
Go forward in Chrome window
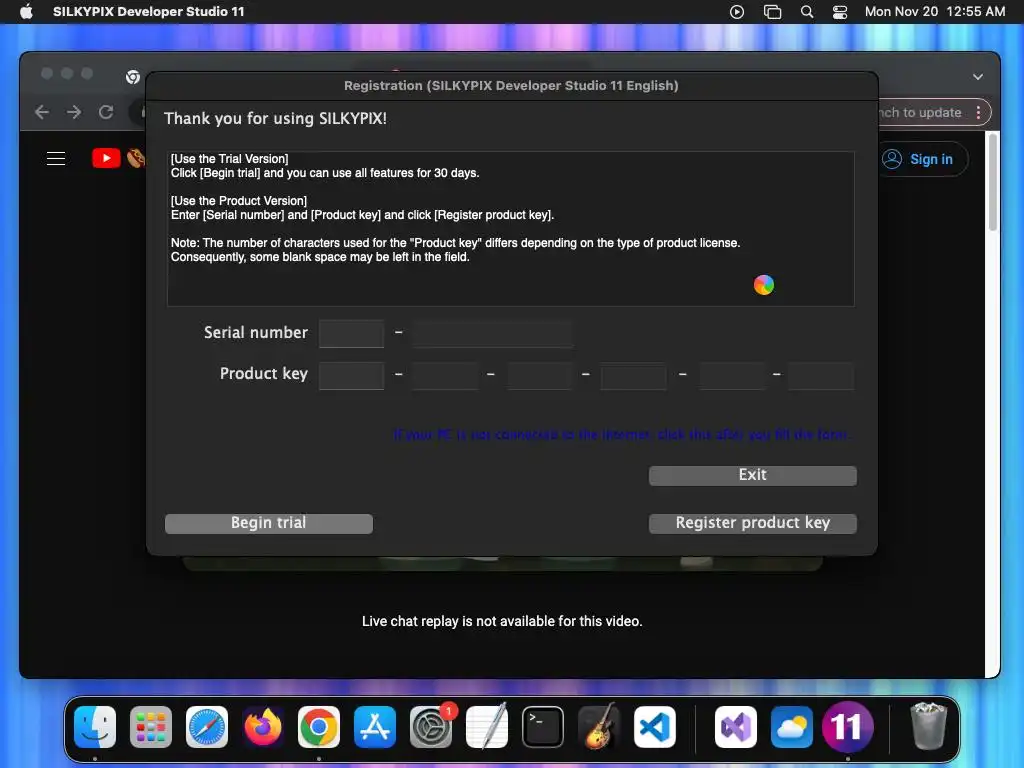pyautogui.click(x=74, y=112)
